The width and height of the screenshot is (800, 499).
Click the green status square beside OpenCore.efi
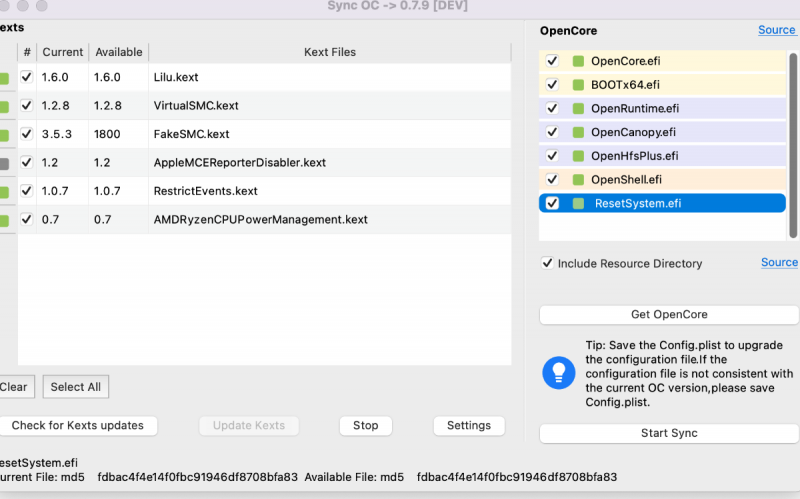(x=578, y=61)
